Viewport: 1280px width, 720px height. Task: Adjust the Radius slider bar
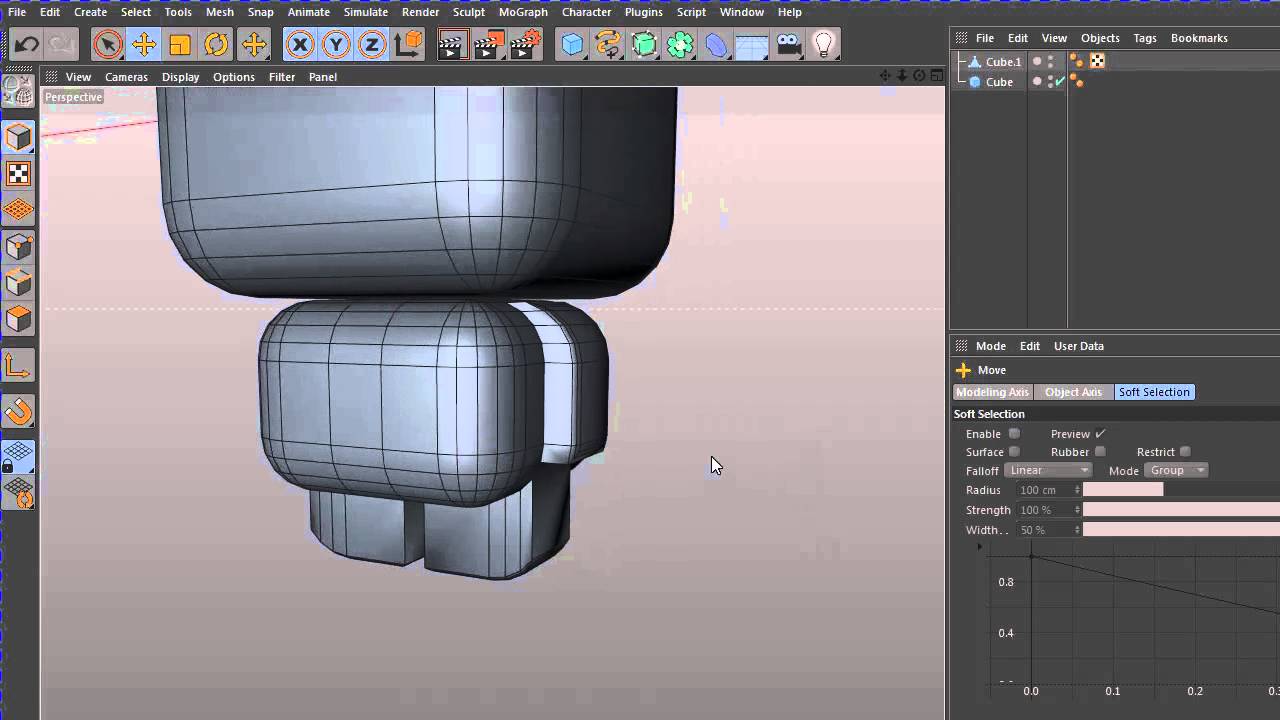[1181, 490]
